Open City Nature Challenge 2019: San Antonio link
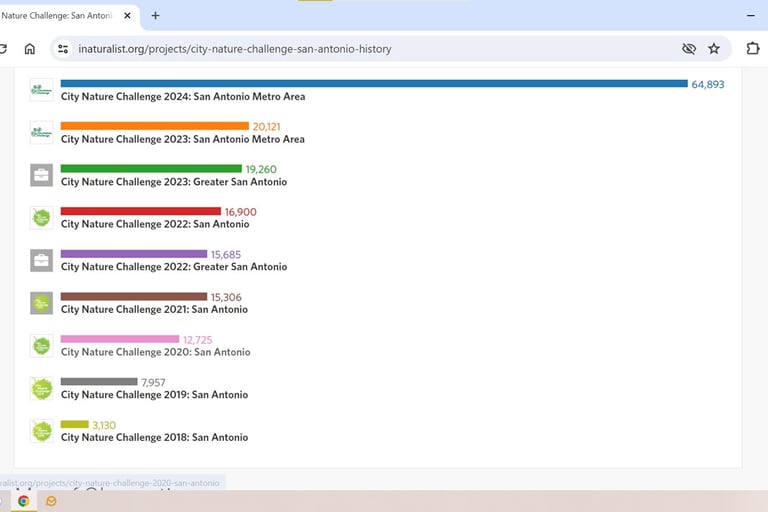Screen dimensions: 768x512 (x=154, y=395)
